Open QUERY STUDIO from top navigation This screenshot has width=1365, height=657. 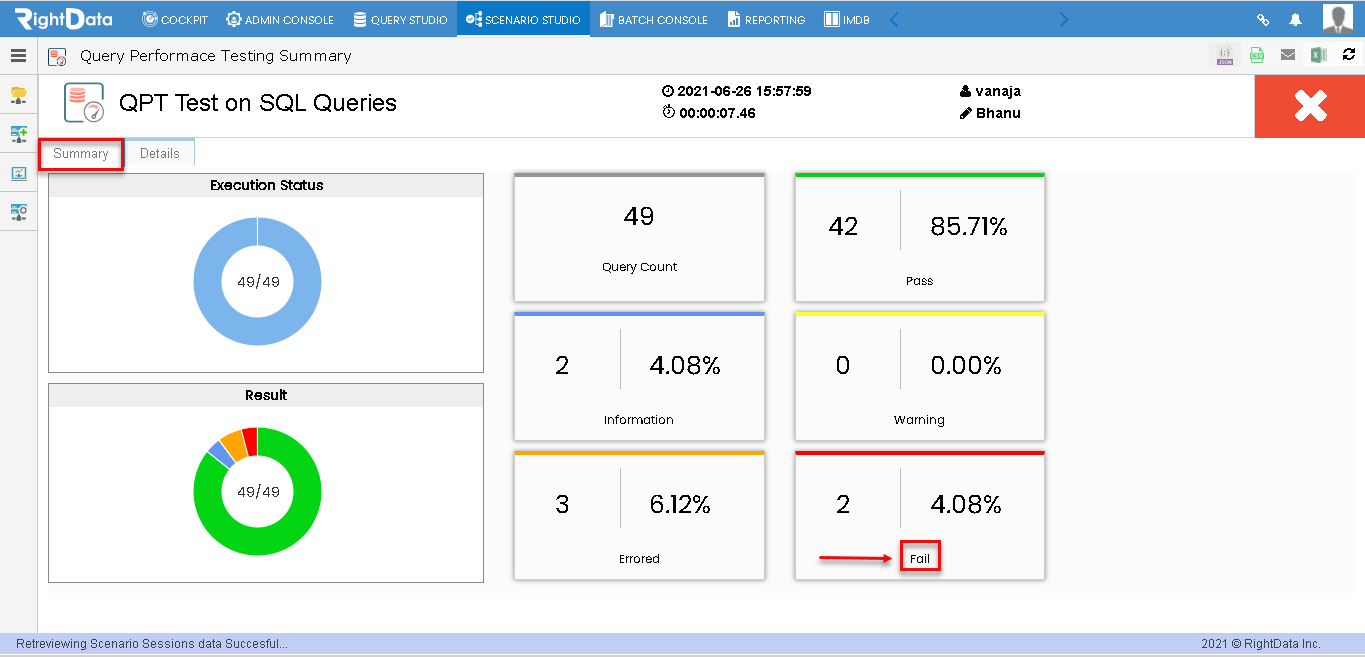400,19
